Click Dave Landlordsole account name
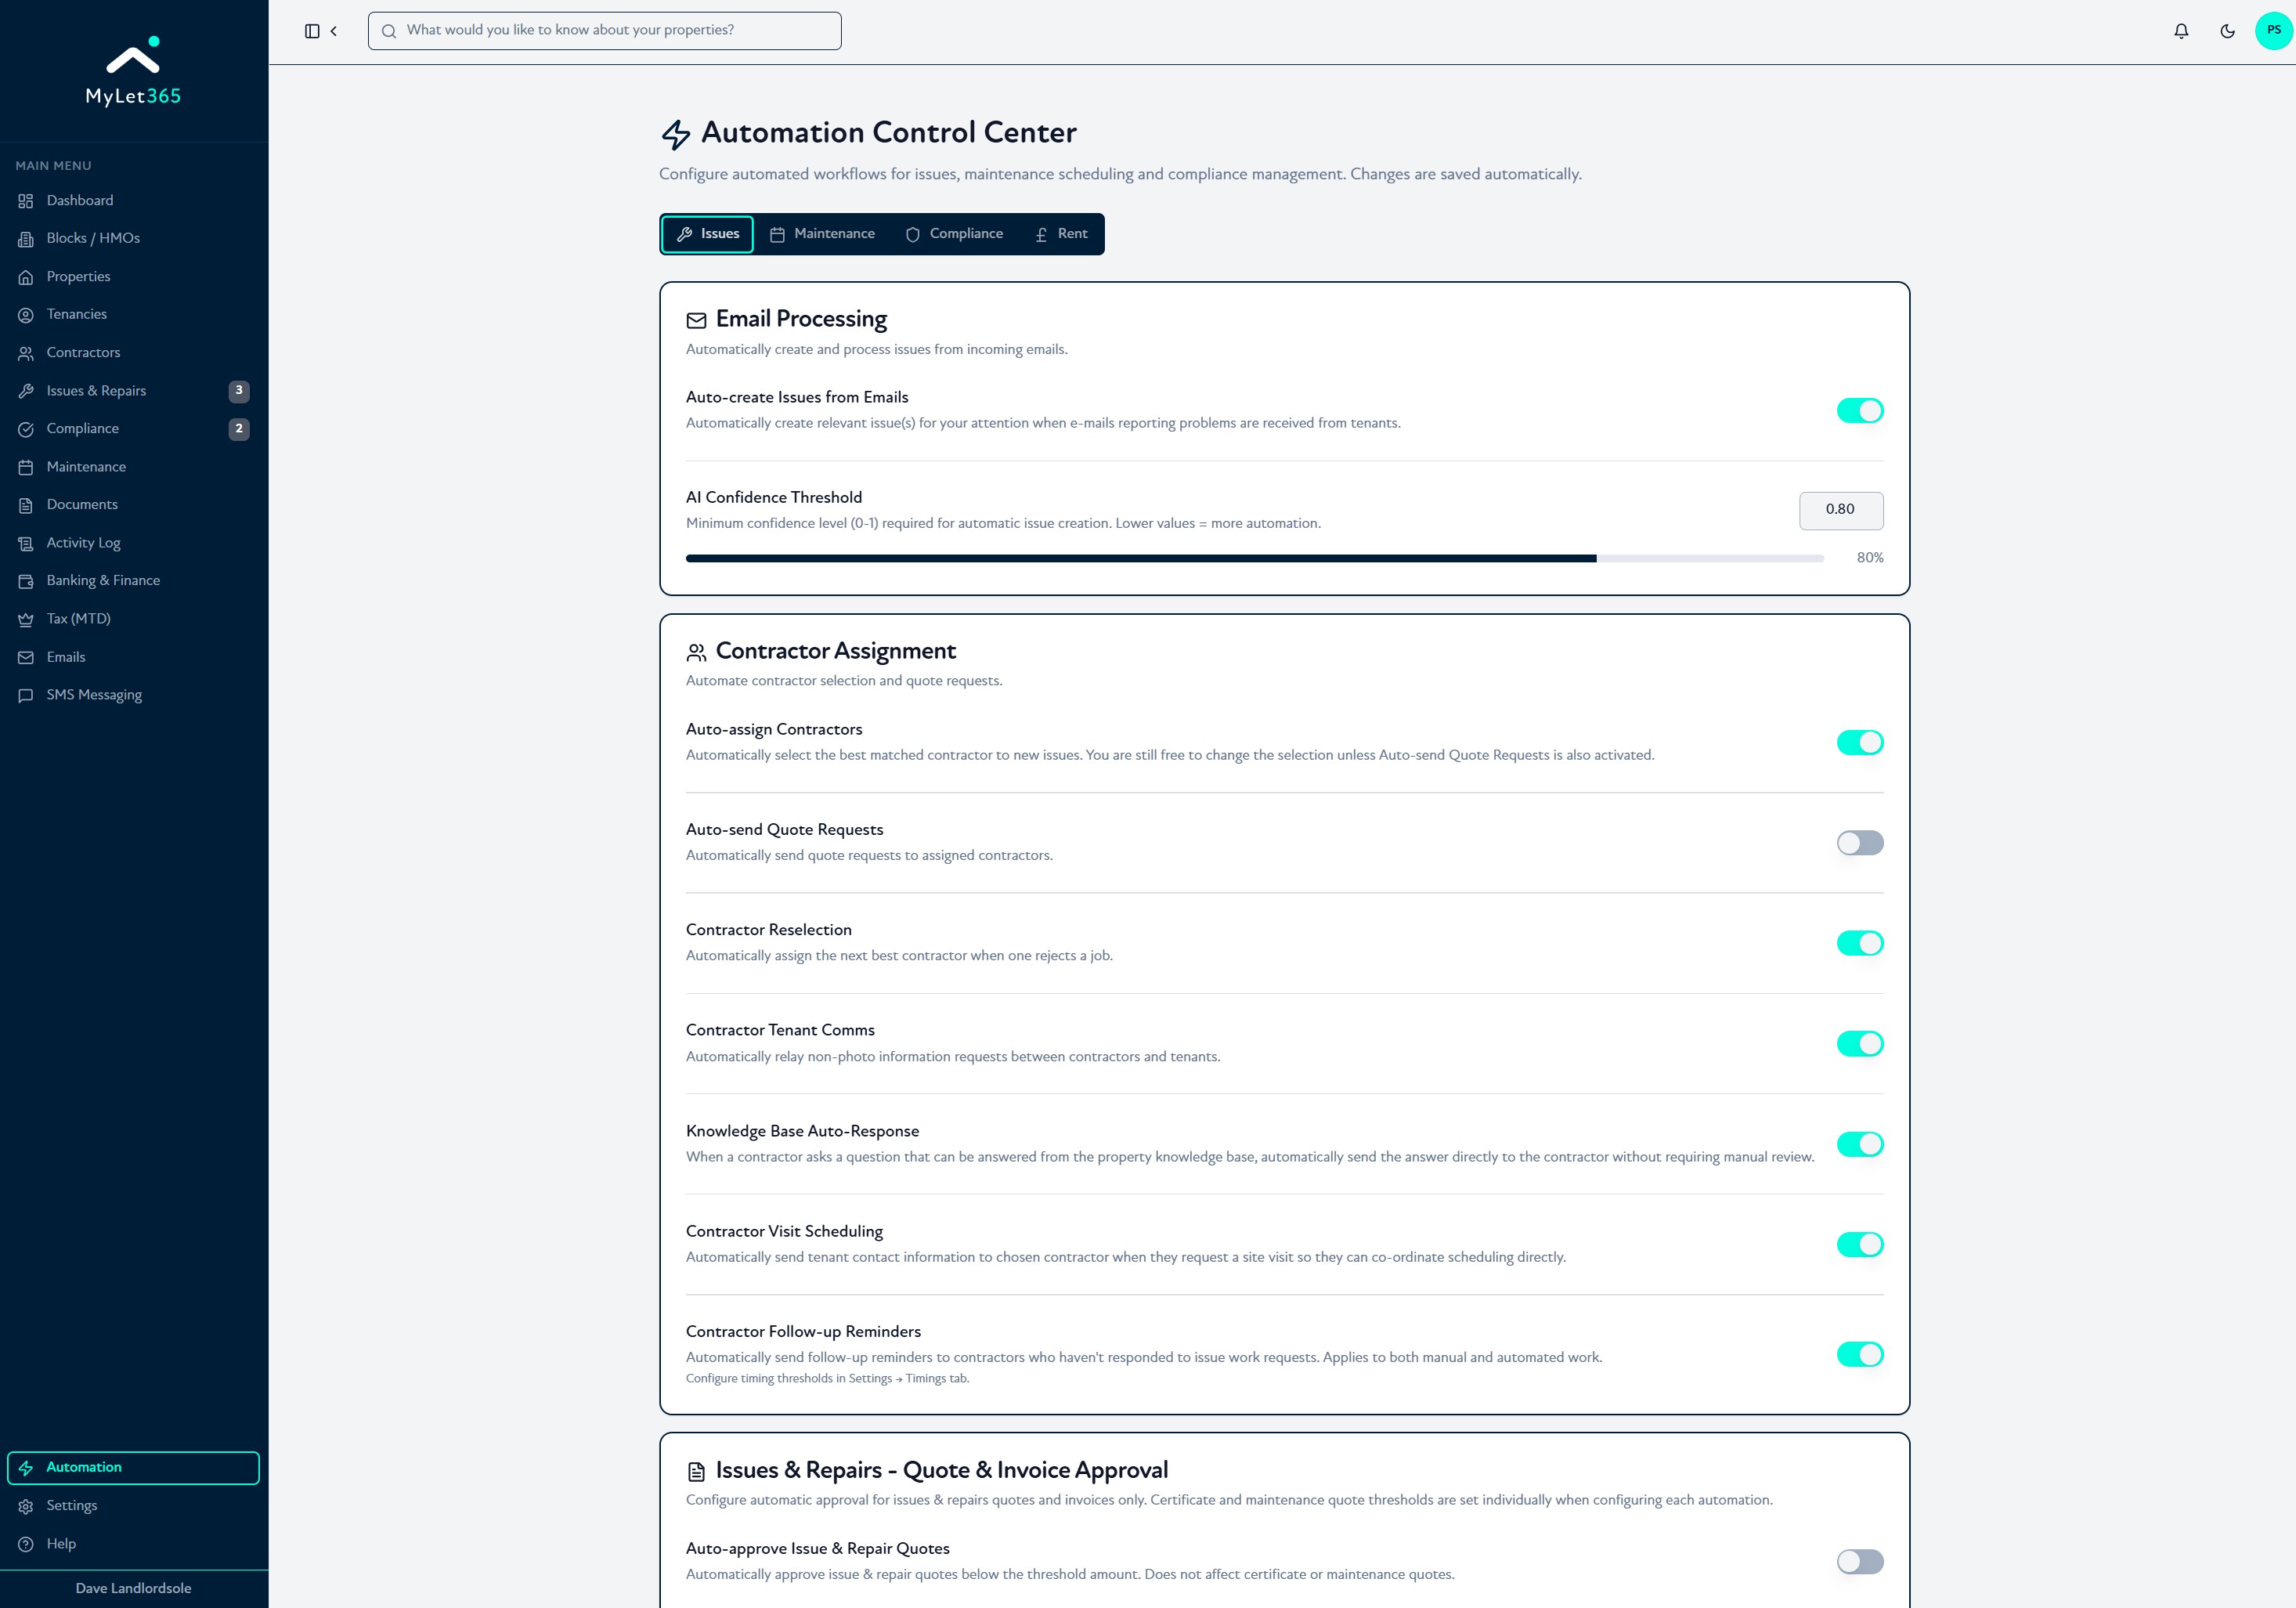Viewport: 2296px width, 1608px height. 133,1589
